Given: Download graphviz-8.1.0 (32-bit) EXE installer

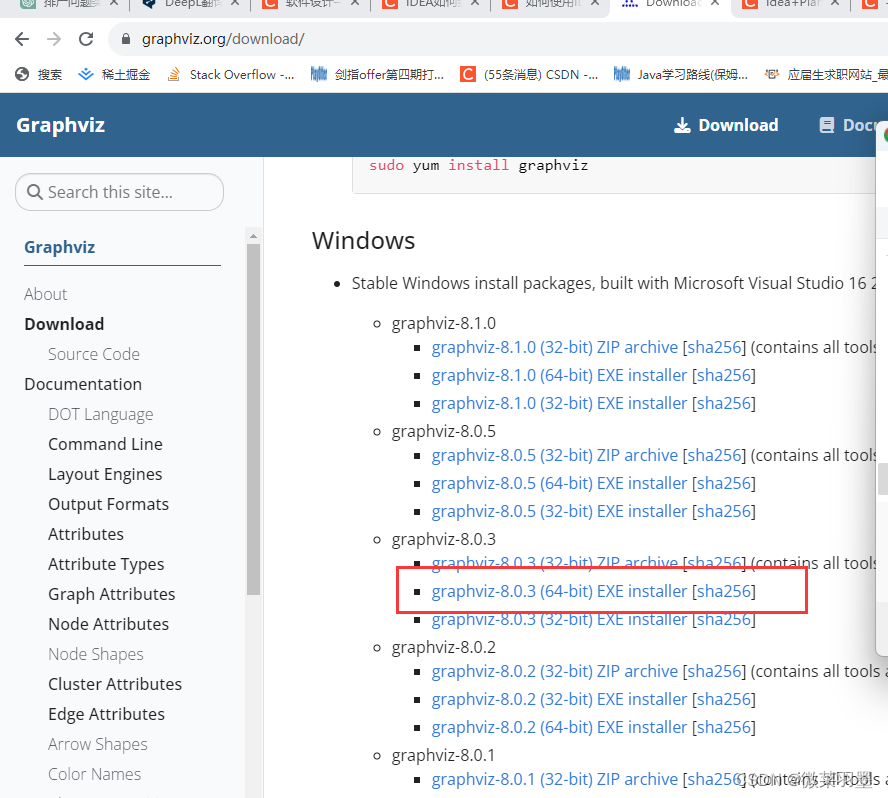Looking at the screenshot, I should [x=559, y=404].
